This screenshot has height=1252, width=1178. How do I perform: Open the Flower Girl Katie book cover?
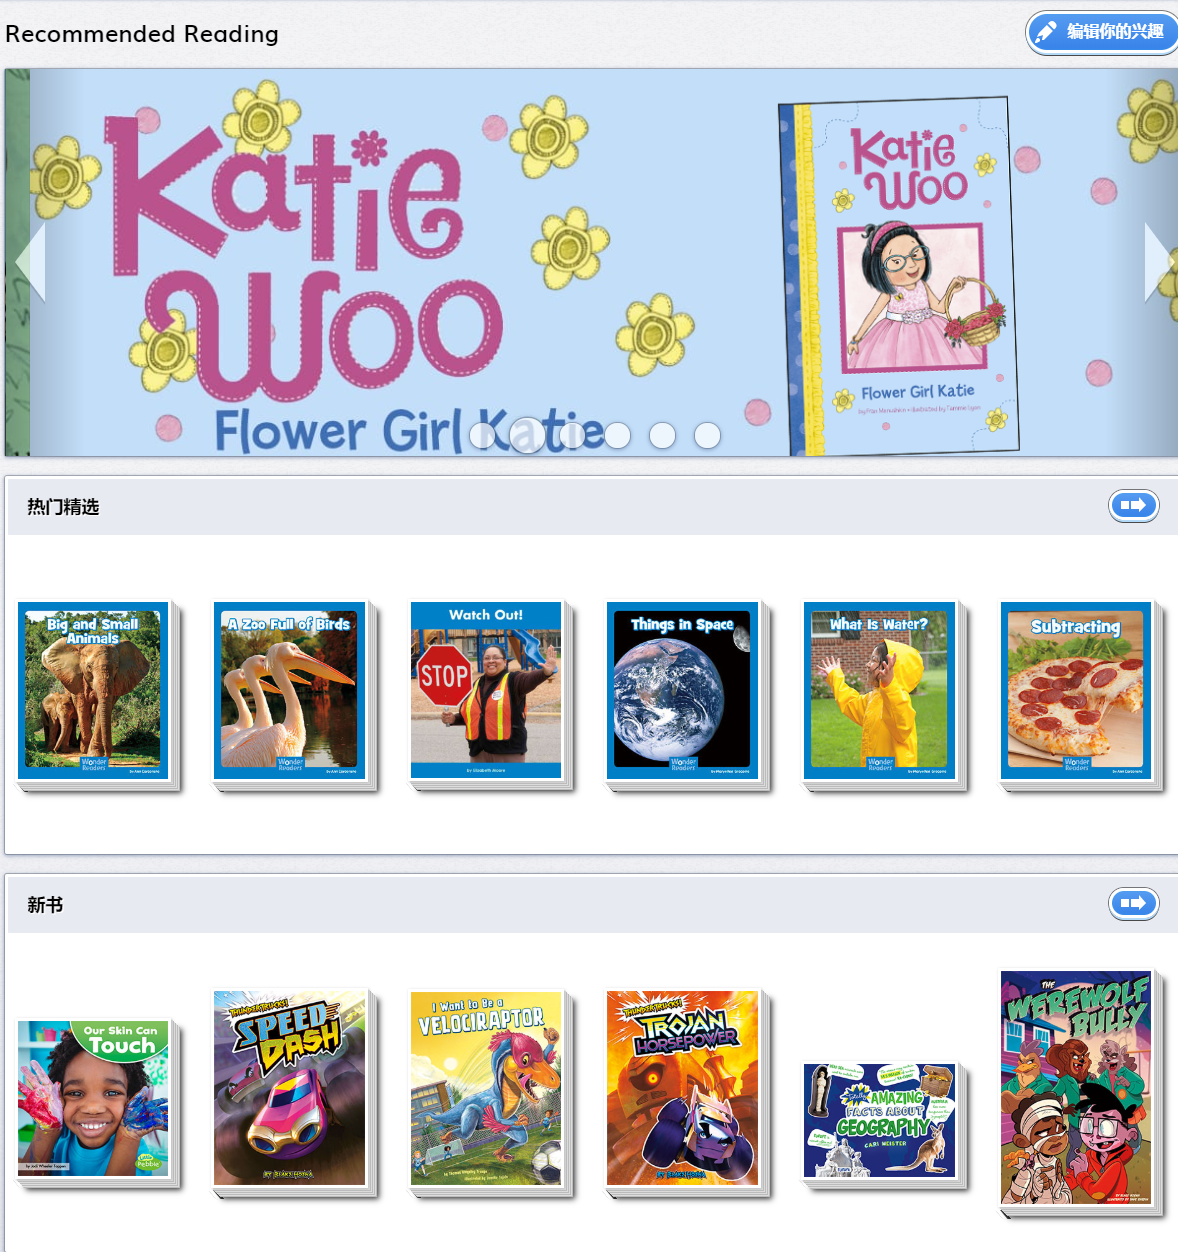click(900, 275)
